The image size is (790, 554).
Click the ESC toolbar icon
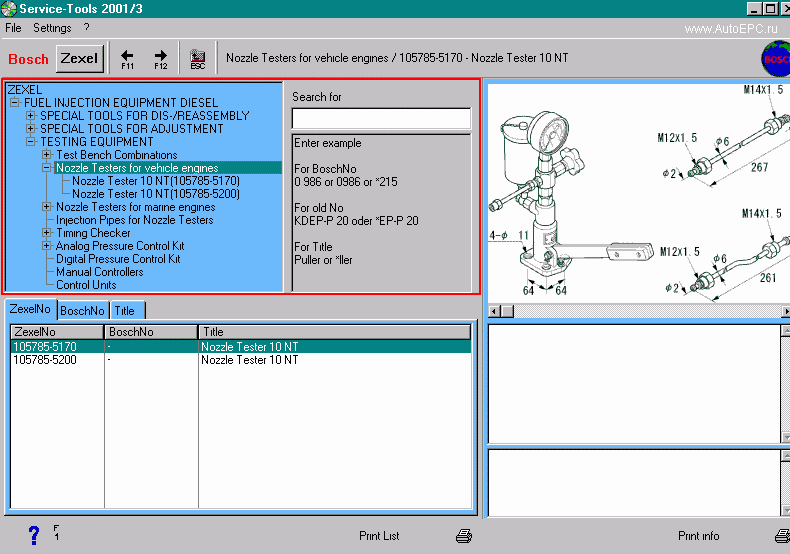[198, 59]
